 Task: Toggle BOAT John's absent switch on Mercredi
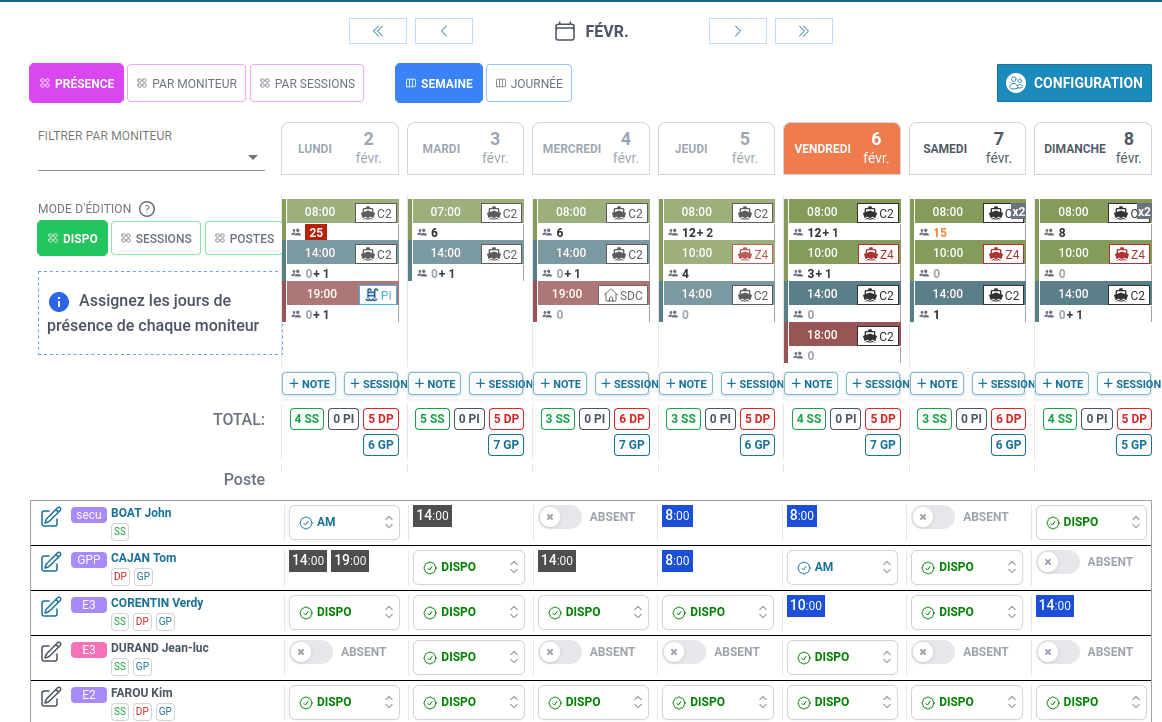click(x=560, y=517)
